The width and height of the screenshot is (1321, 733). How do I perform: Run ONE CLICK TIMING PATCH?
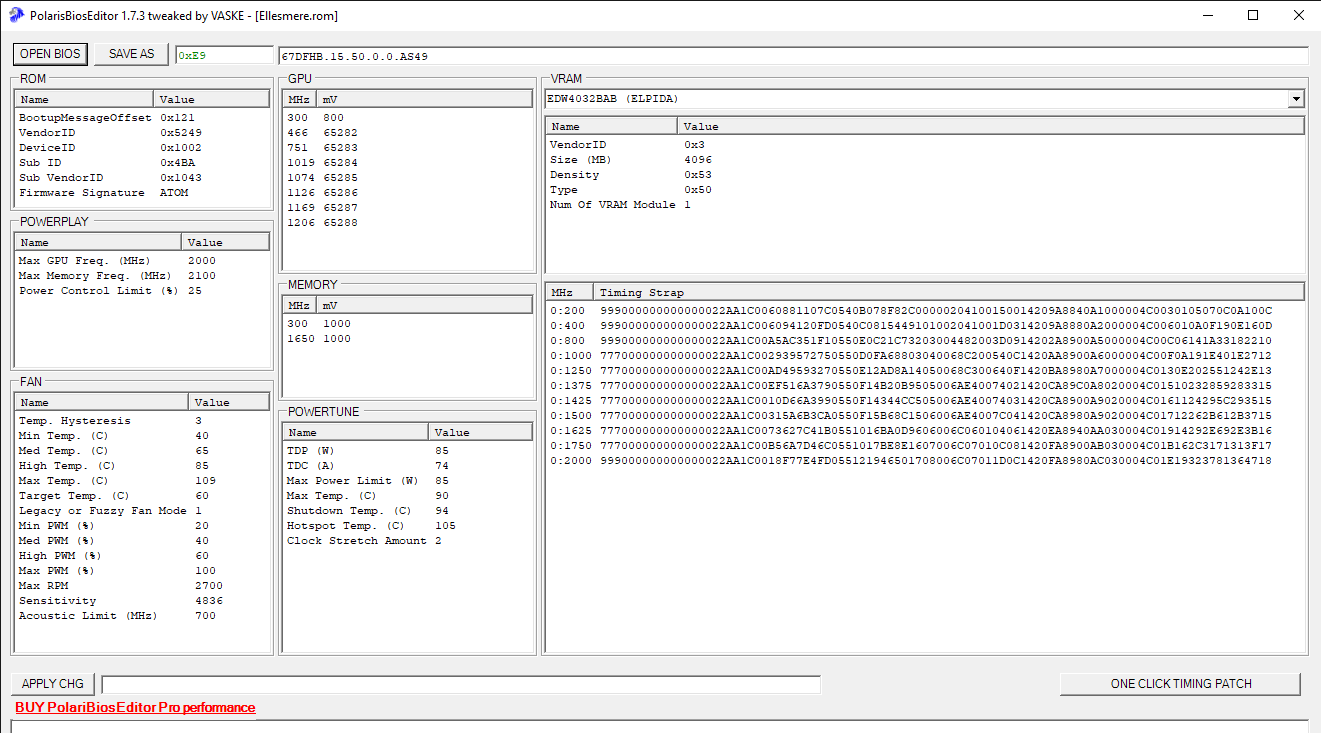pos(1180,684)
